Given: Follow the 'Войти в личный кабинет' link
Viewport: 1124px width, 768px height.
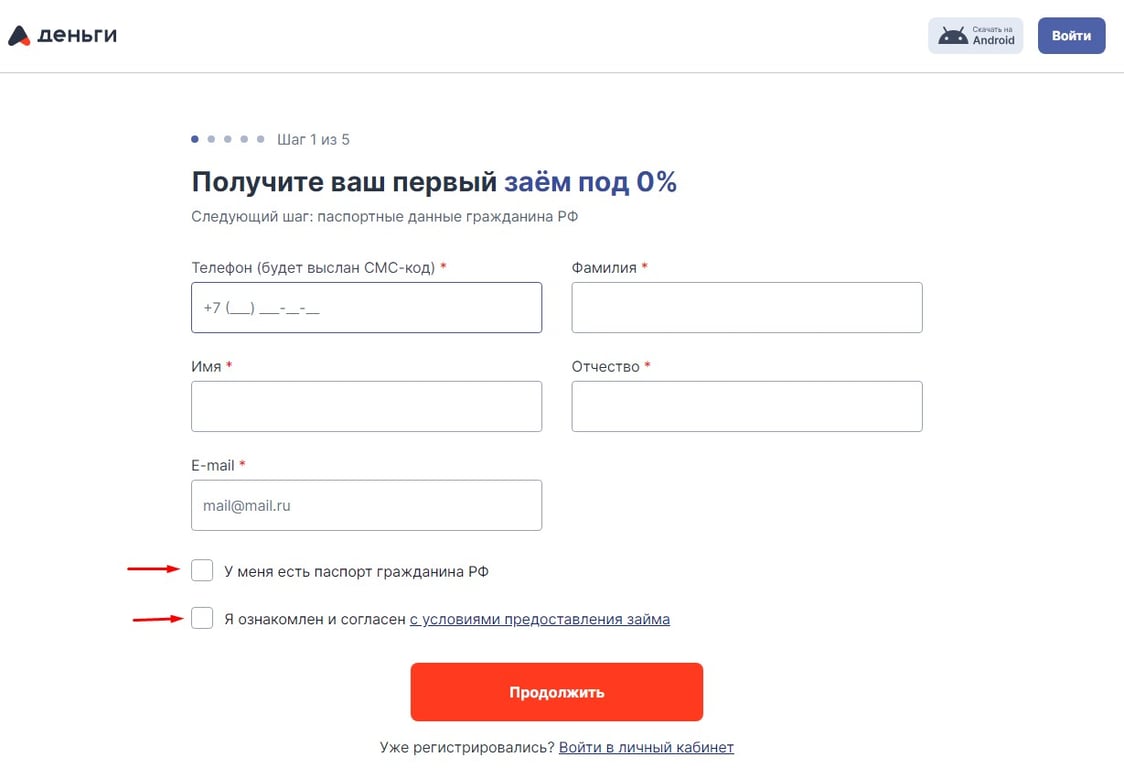Looking at the screenshot, I should (x=646, y=747).
